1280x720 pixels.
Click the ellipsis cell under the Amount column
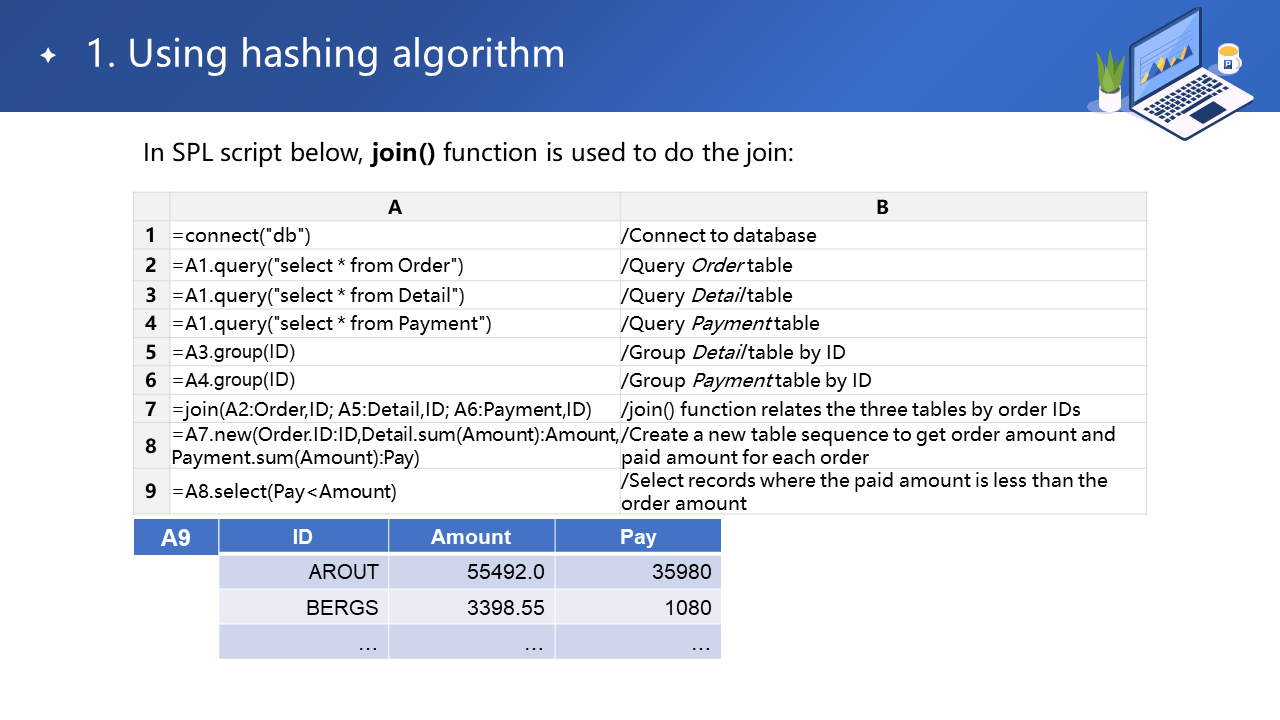tap(471, 642)
